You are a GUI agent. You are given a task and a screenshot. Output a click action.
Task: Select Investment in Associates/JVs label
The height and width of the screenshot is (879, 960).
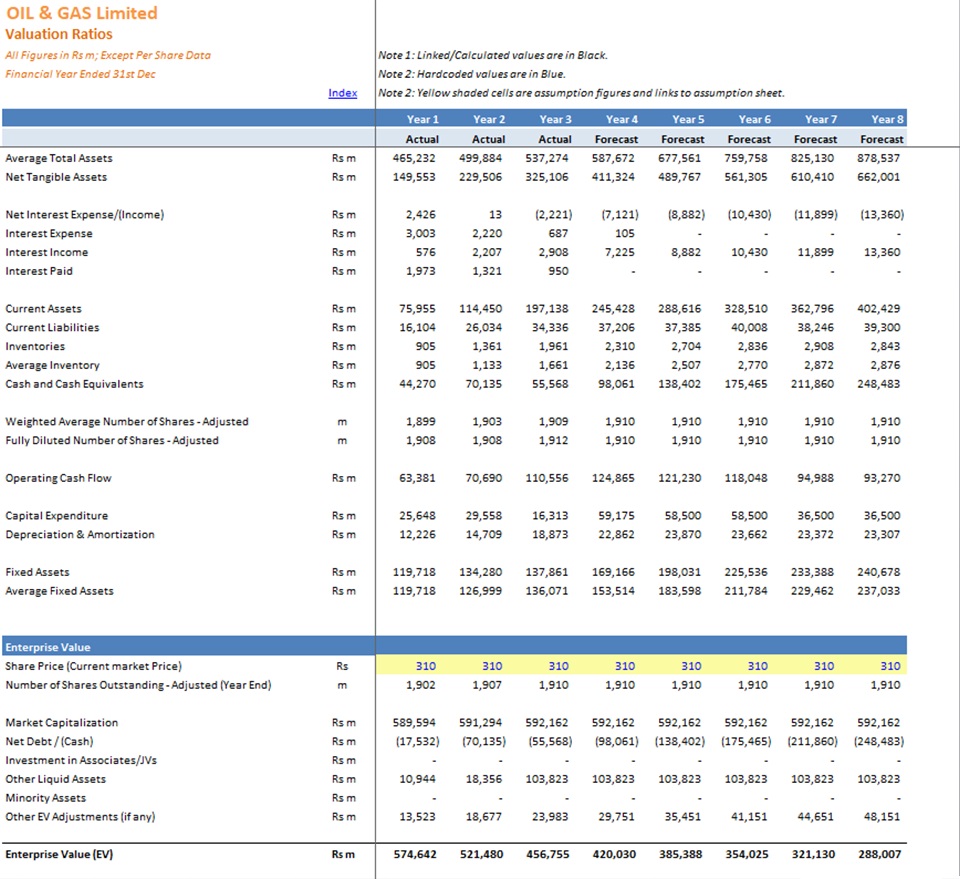pyautogui.click(x=81, y=760)
